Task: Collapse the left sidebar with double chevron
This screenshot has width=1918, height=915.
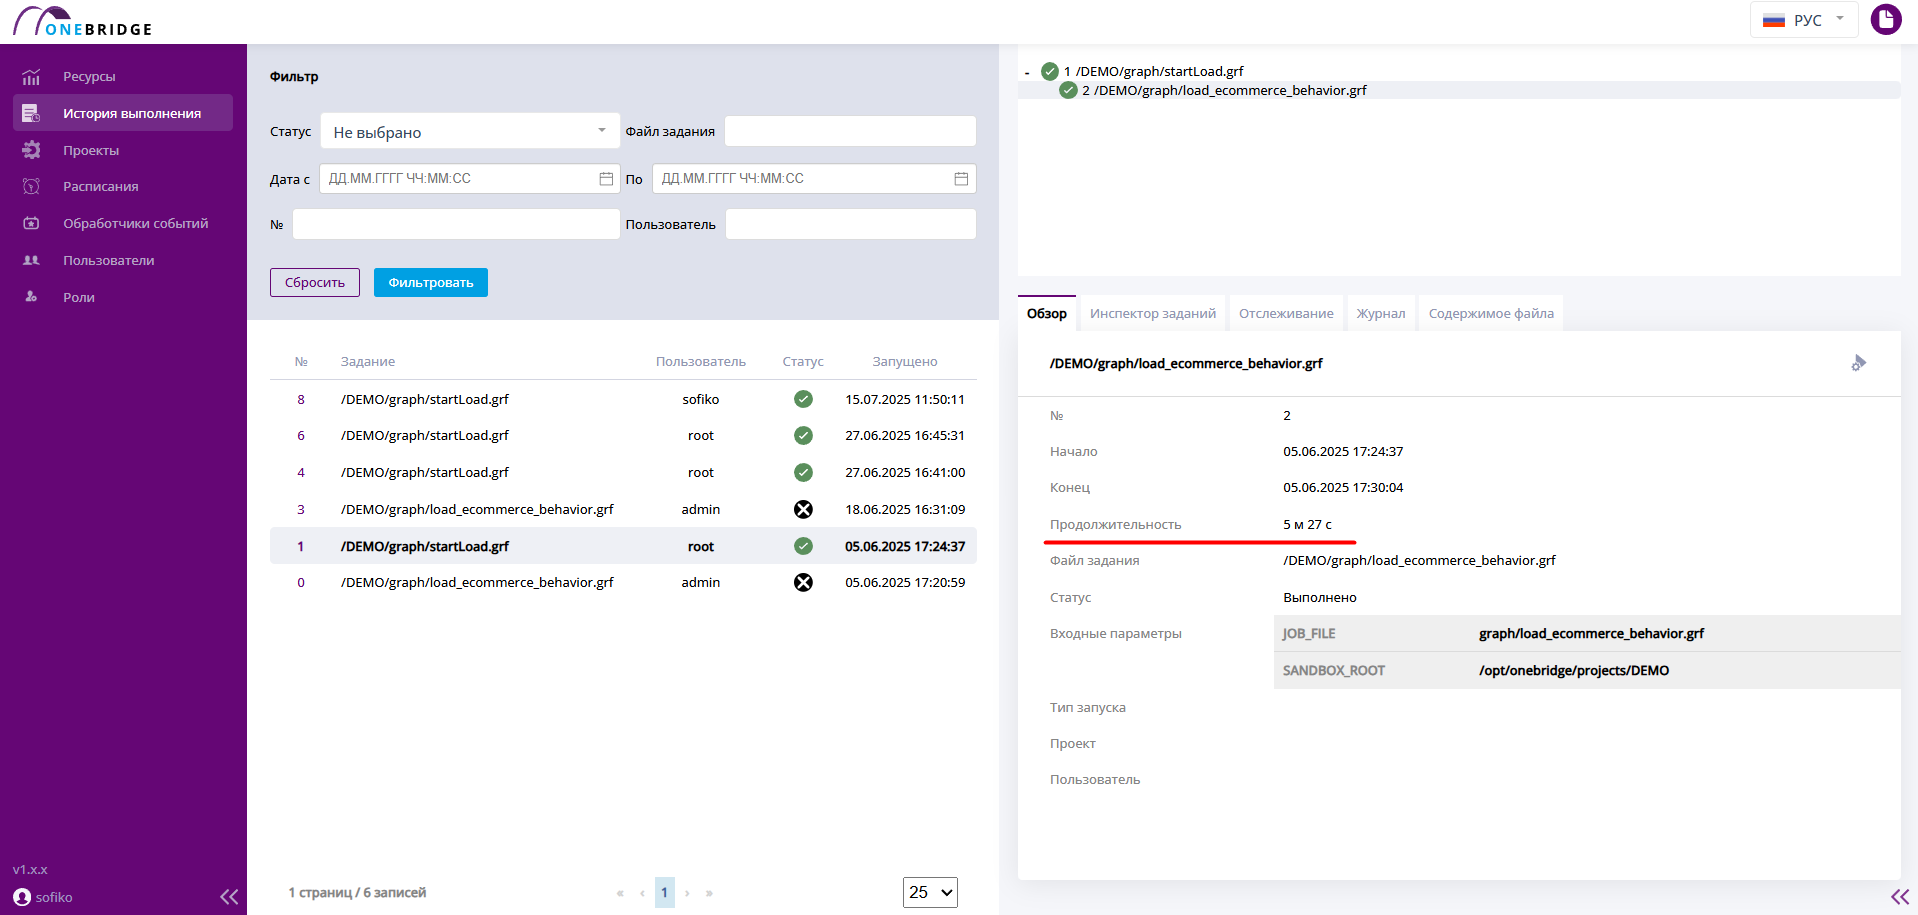Action: (229, 897)
